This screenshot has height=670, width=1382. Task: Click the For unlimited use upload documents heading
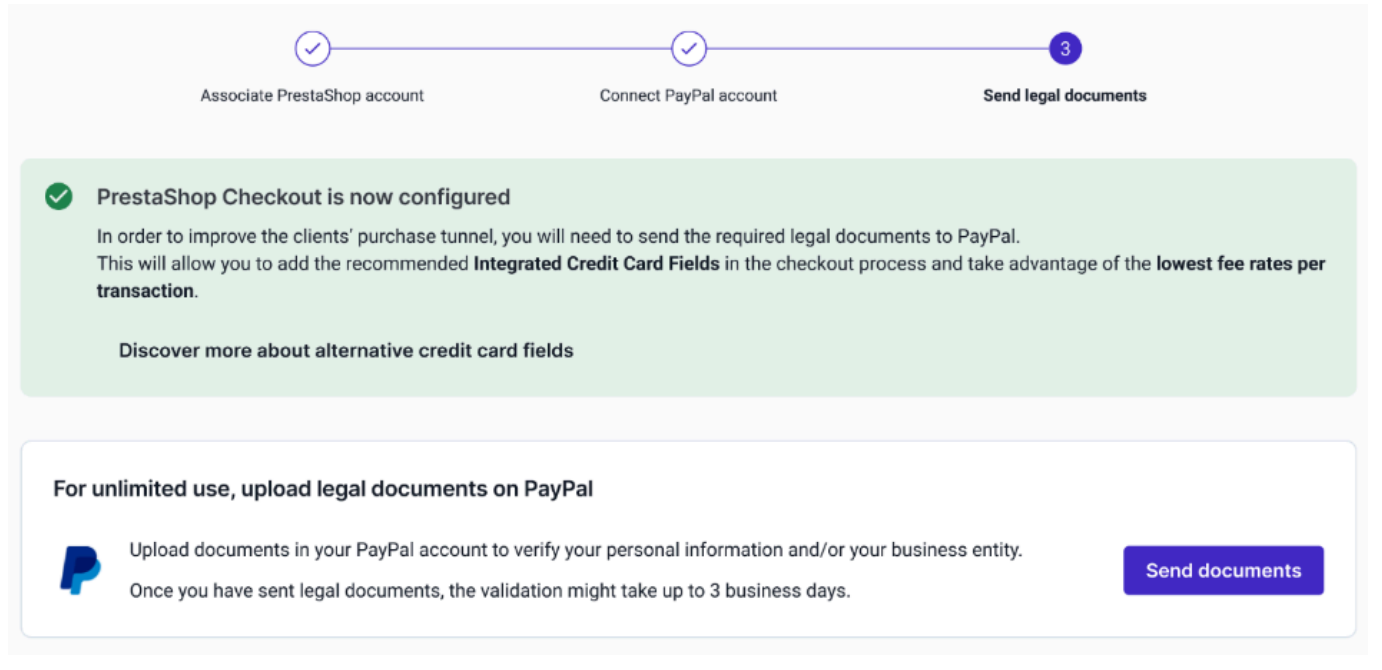coord(323,490)
